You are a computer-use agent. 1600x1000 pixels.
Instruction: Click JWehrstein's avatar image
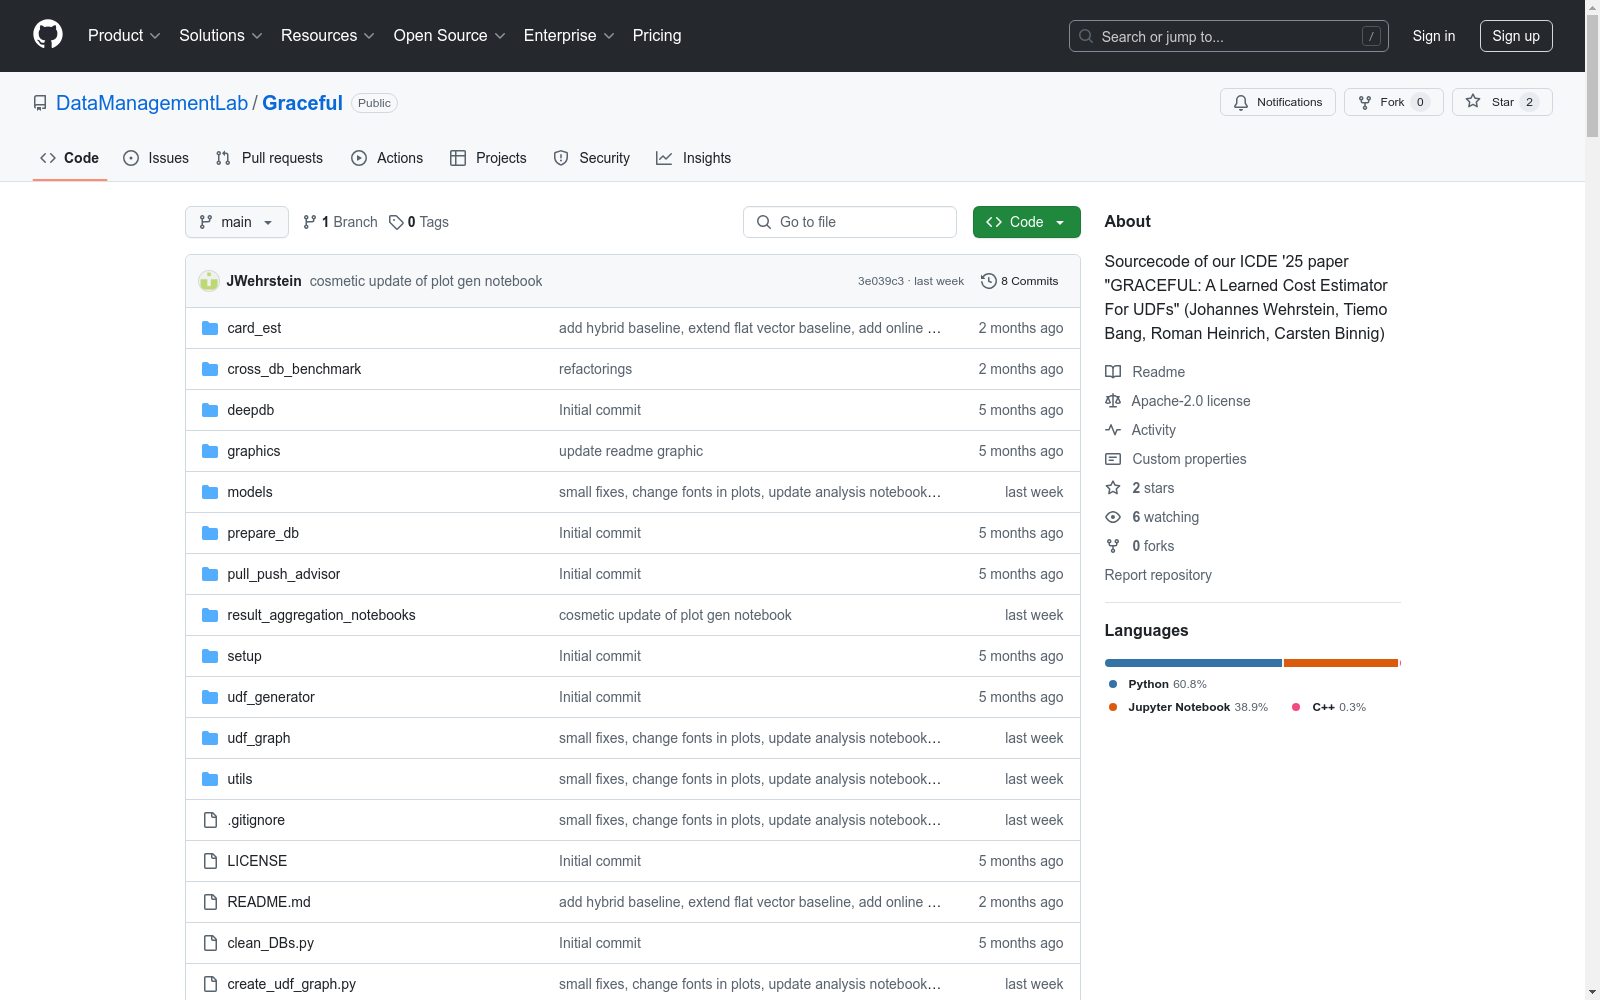point(209,281)
